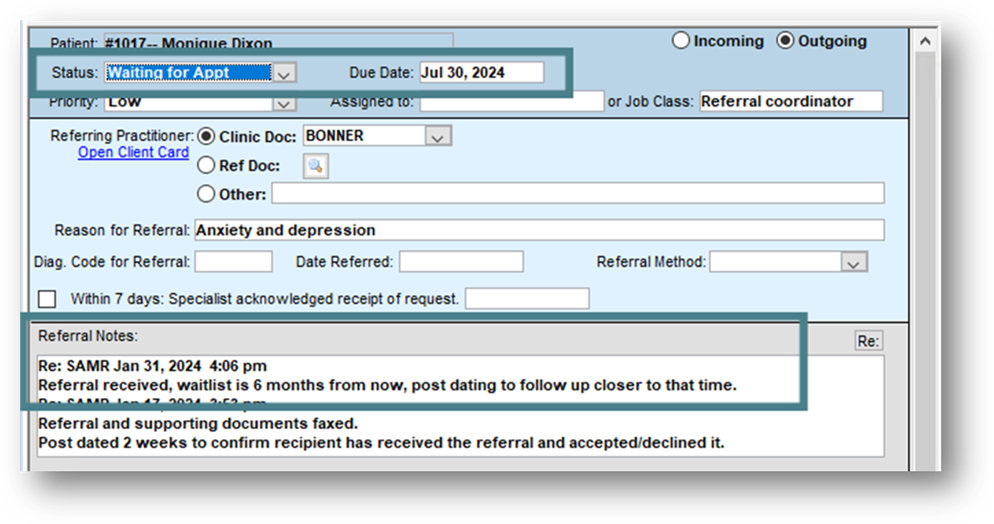Screen dimensions: 994x524
Task: Select the Incoming radio button
Action: [x=680, y=41]
